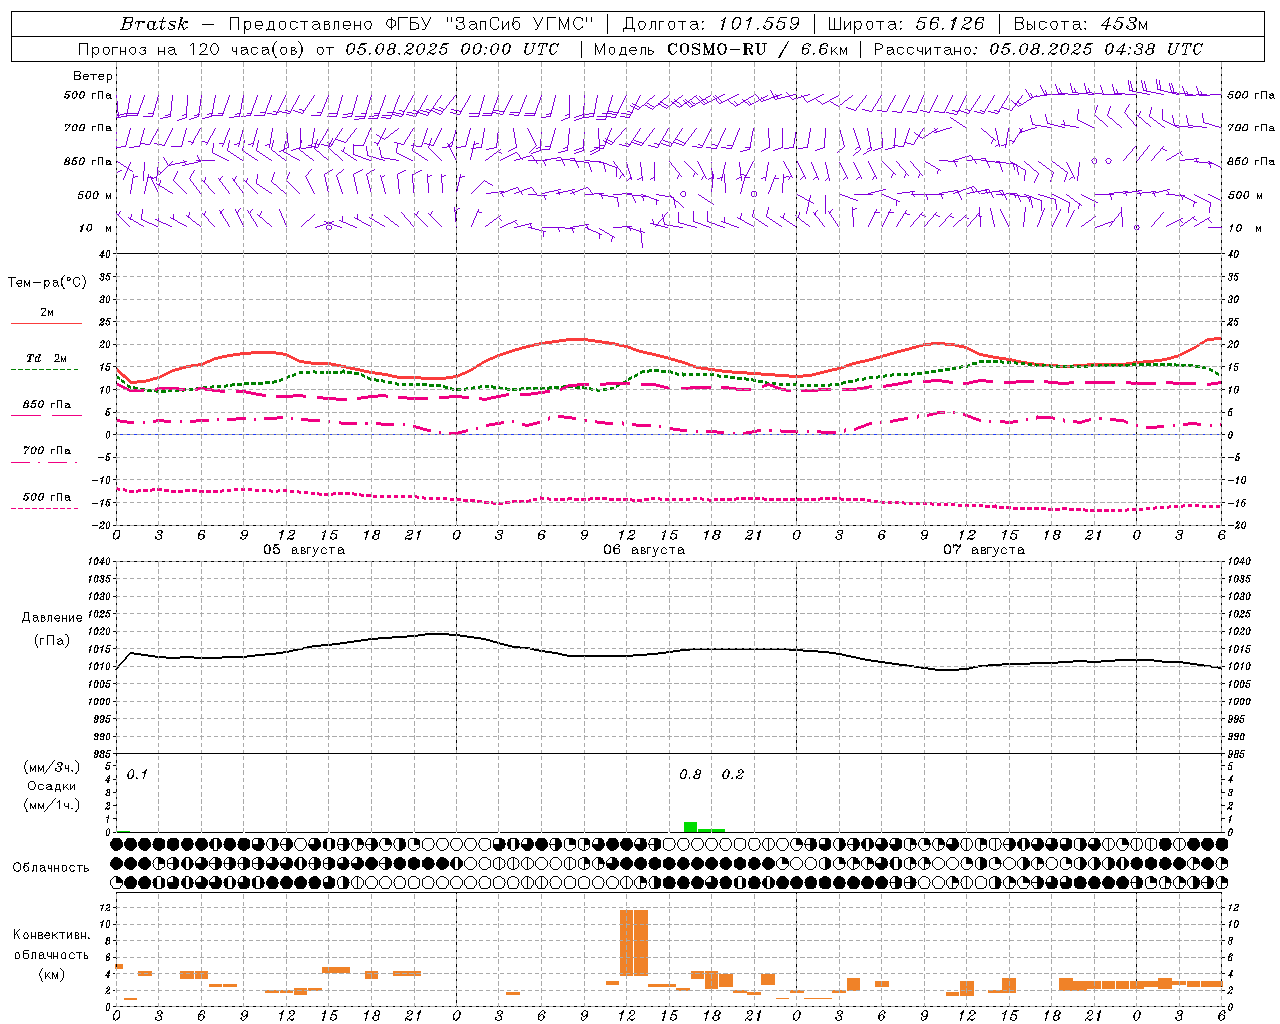The height and width of the screenshot is (1024, 1280).
Task: Click the '(гПа)' unit under Давление
Action: click(x=52, y=641)
